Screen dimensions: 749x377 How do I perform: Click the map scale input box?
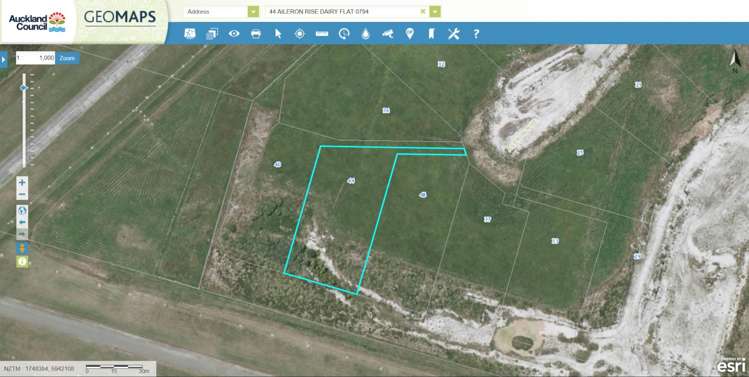click(35, 58)
